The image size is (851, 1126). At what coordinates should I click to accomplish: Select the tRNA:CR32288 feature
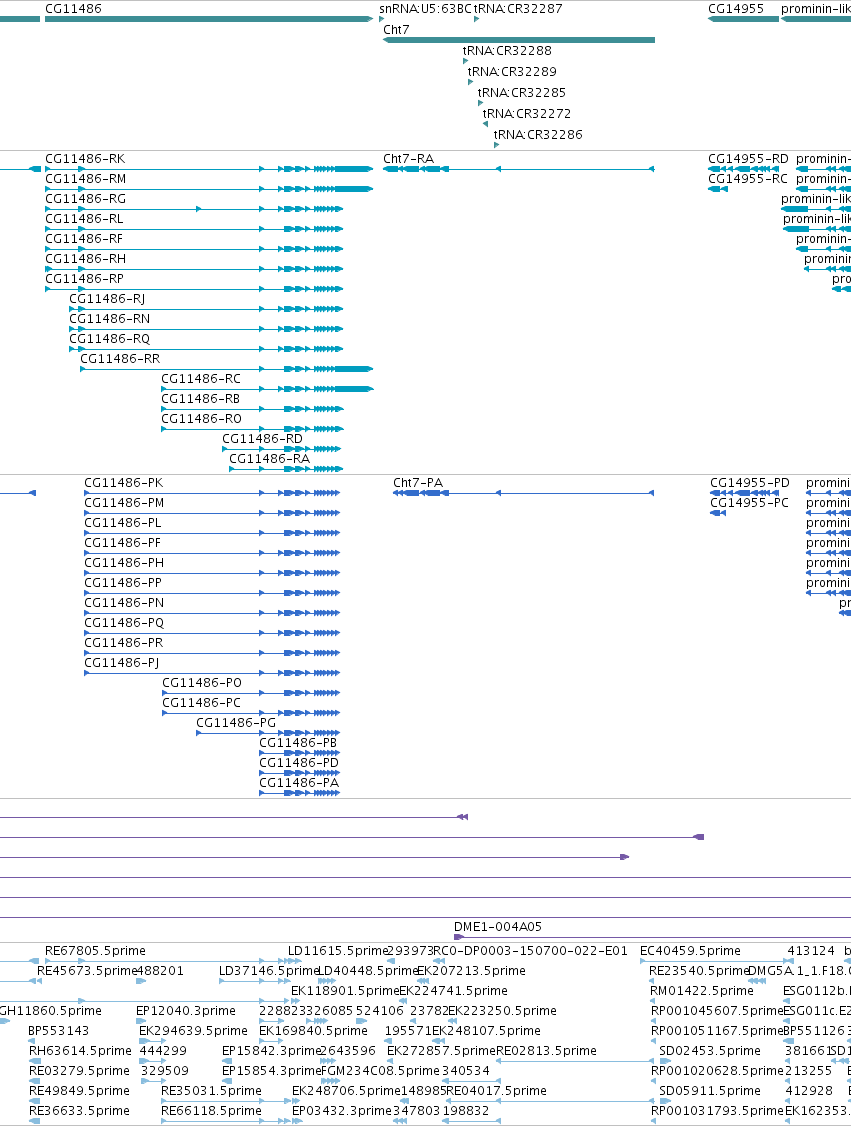tap(507, 51)
